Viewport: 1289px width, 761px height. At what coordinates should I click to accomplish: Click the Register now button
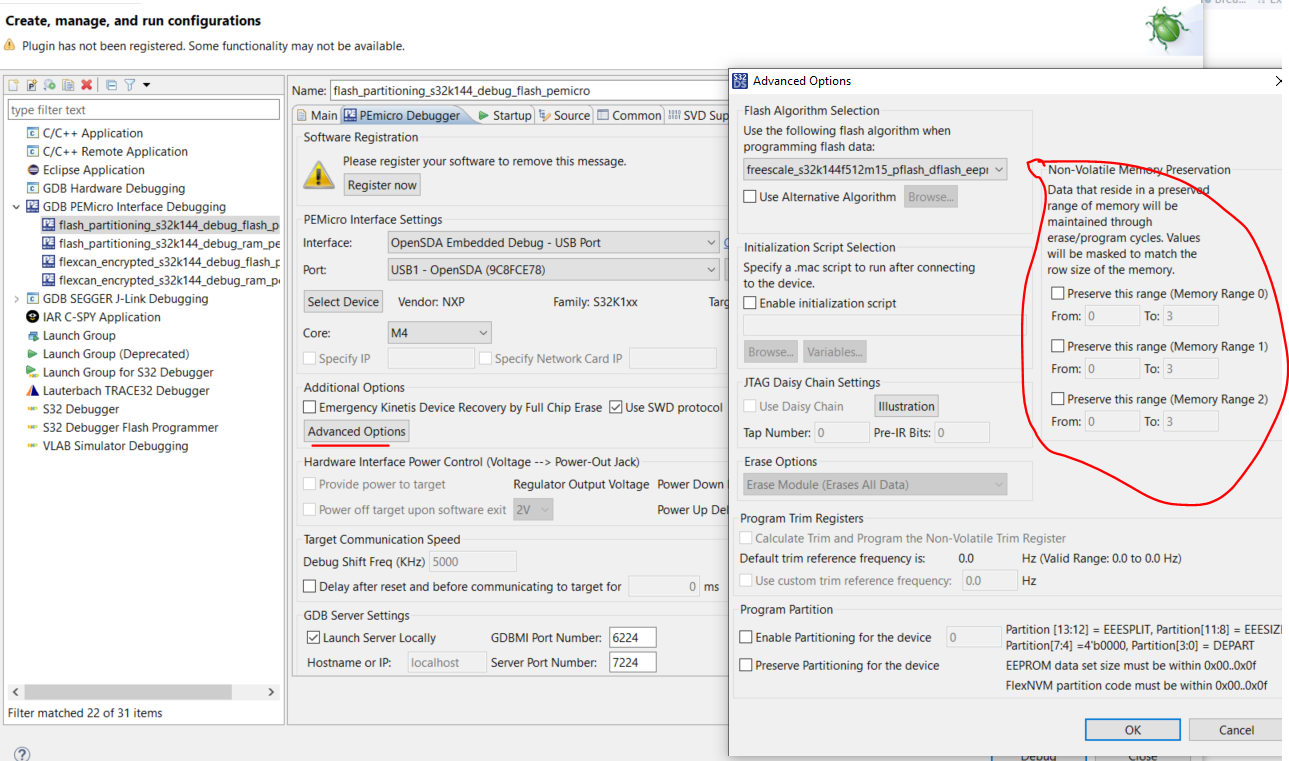pos(381,184)
